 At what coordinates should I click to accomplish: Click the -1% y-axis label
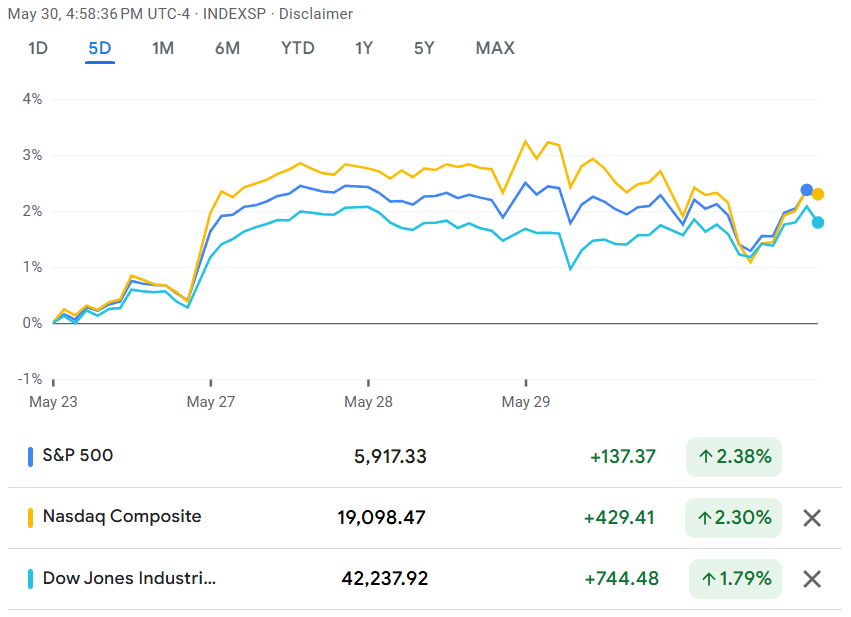(30, 379)
